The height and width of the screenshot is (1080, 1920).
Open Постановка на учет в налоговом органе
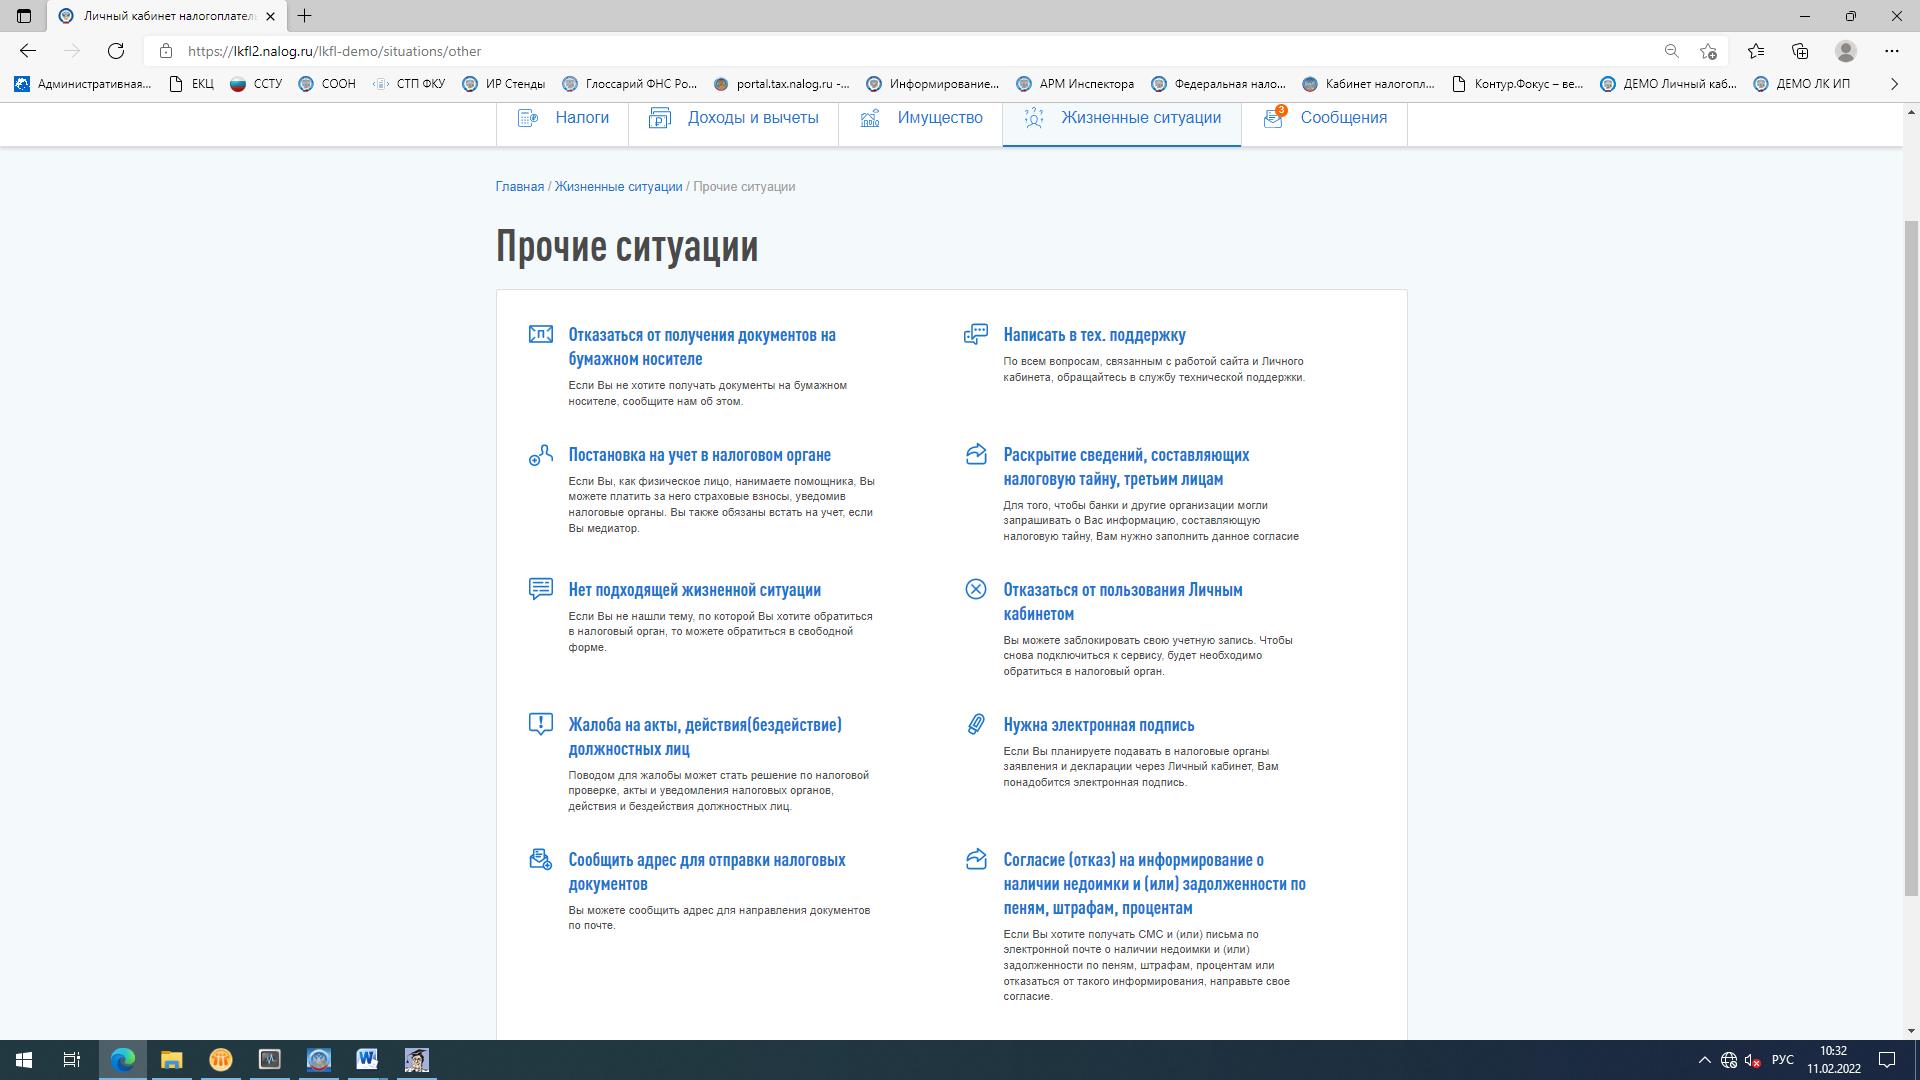pos(700,455)
